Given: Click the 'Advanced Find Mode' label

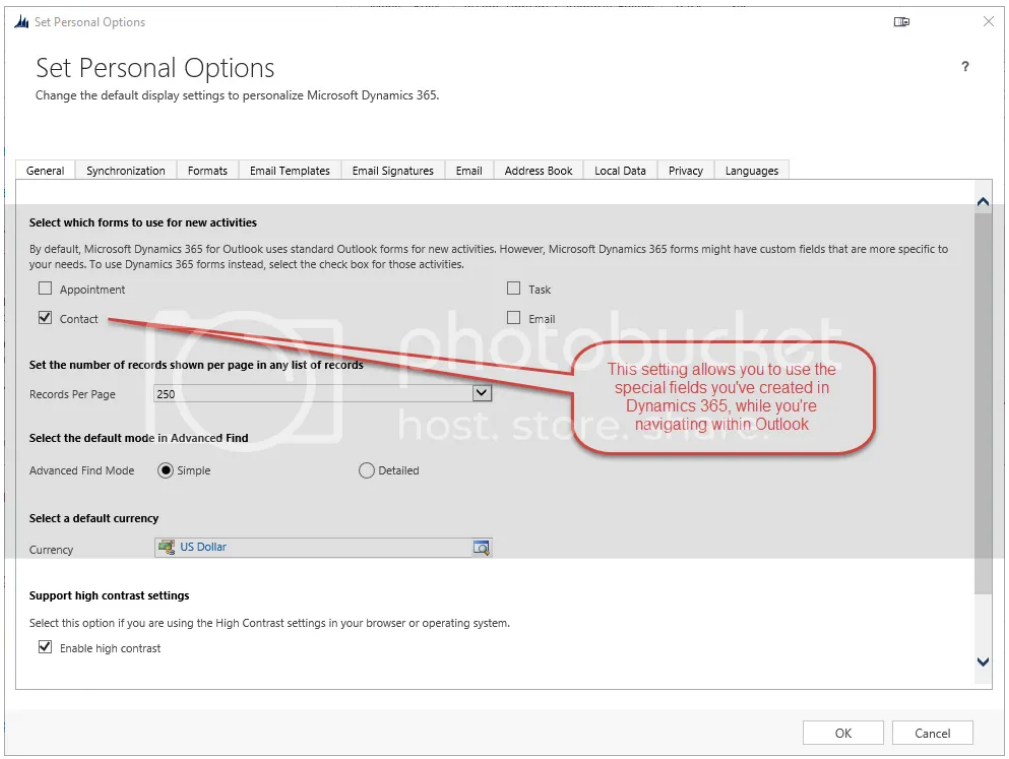Looking at the screenshot, I should tap(82, 471).
